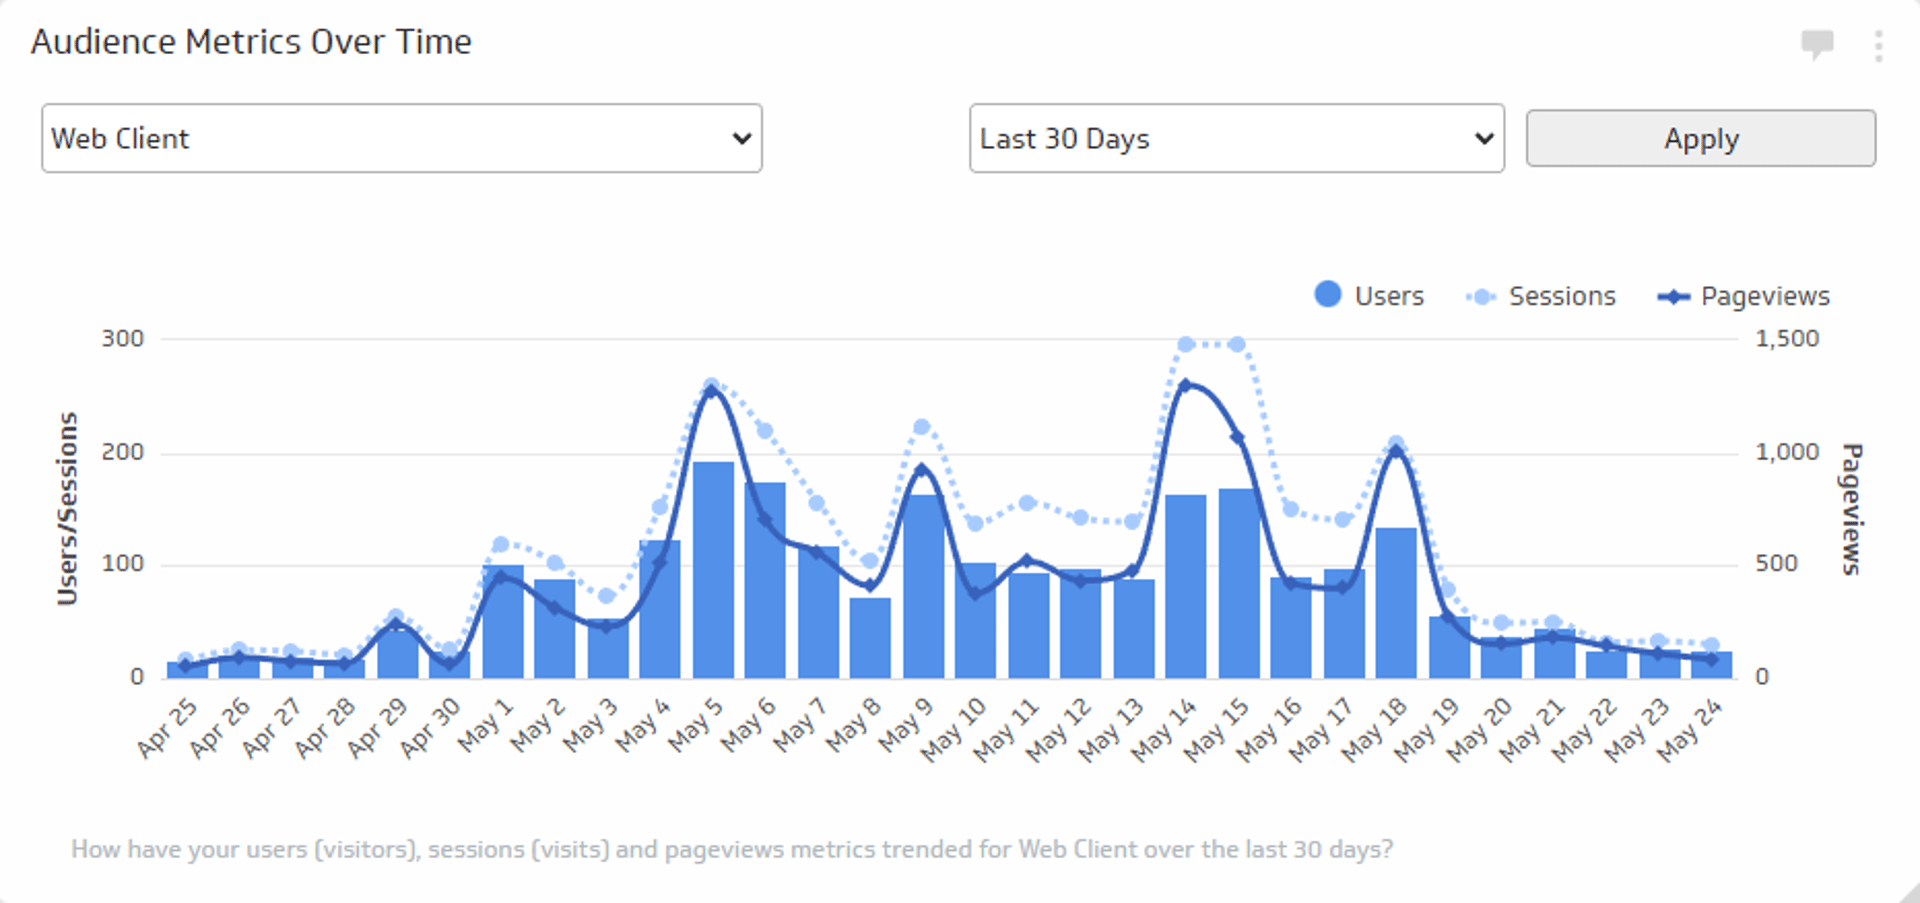
Task: Click the May 14 sessions peak point
Action: click(x=1186, y=345)
